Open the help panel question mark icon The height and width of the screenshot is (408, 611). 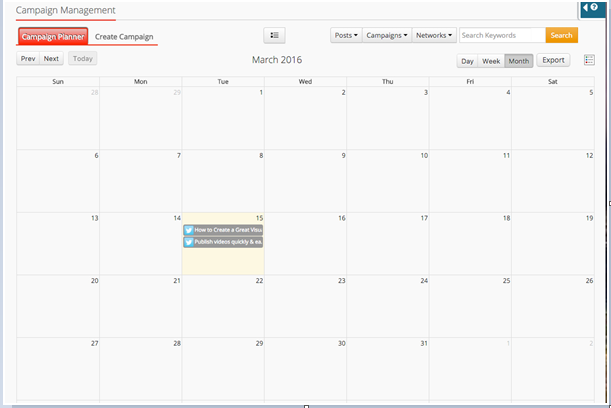[594, 8]
